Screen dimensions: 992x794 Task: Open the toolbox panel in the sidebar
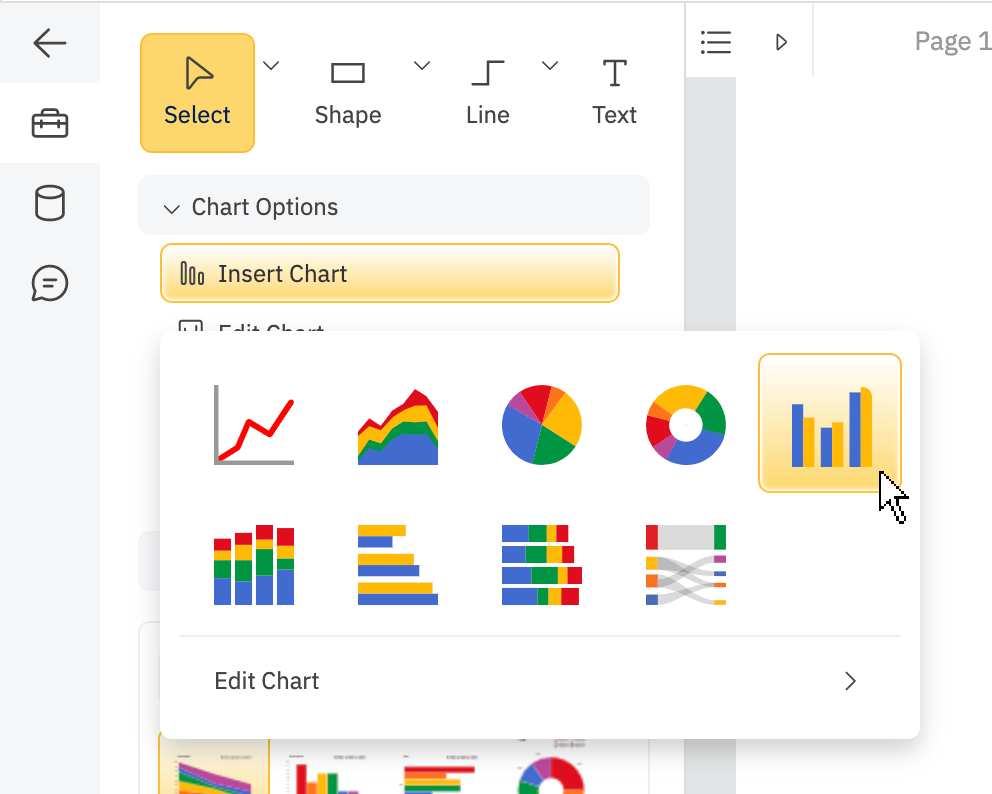49,123
